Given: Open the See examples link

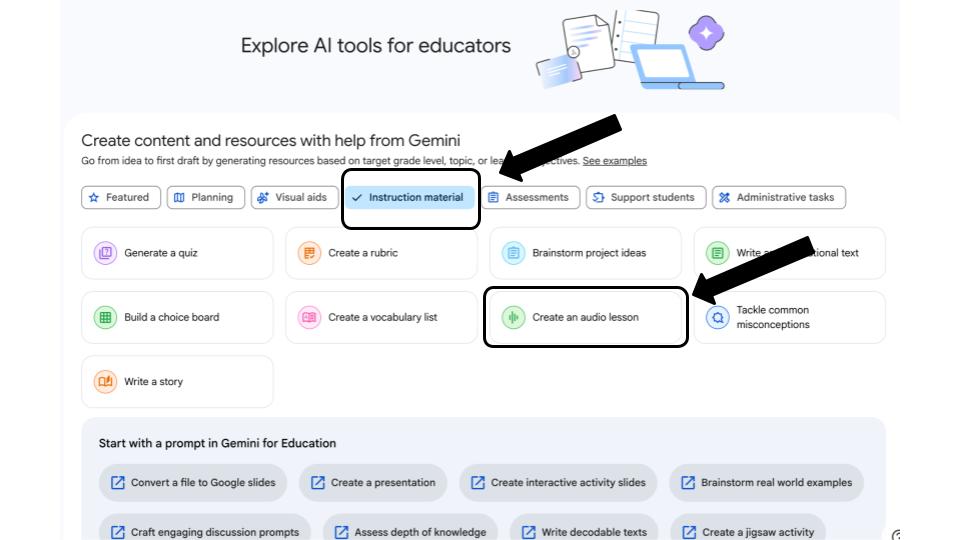Looking at the screenshot, I should pyautogui.click(x=615, y=161).
